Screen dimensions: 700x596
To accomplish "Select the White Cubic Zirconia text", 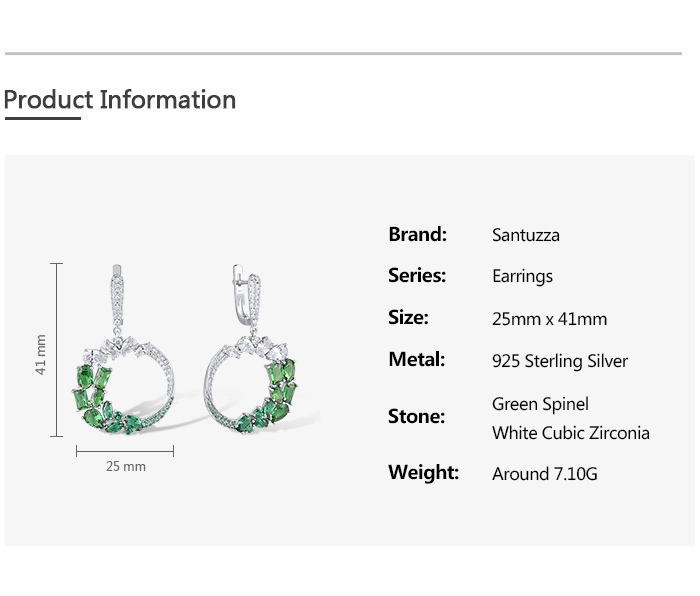I will pos(570,433).
